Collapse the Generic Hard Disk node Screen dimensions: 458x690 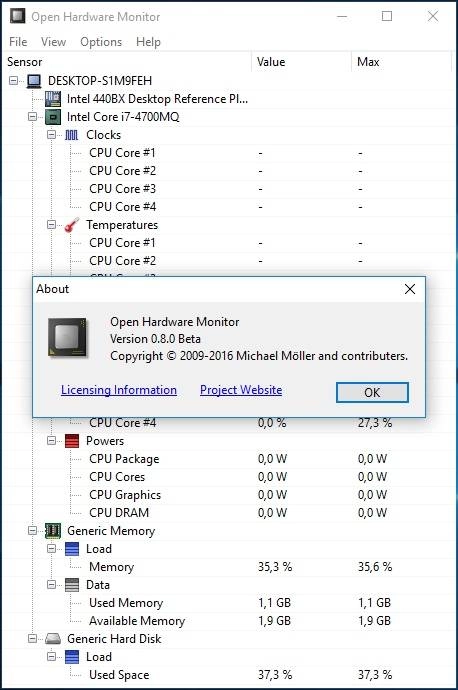pos(33,639)
